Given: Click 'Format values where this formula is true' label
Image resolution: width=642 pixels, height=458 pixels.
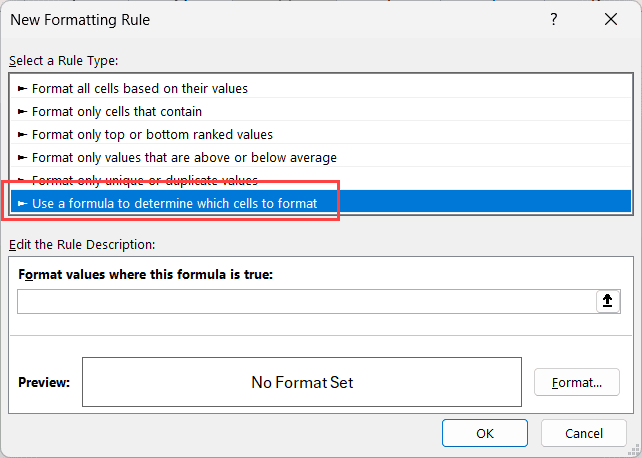Looking at the screenshot, I should (145, 274).
